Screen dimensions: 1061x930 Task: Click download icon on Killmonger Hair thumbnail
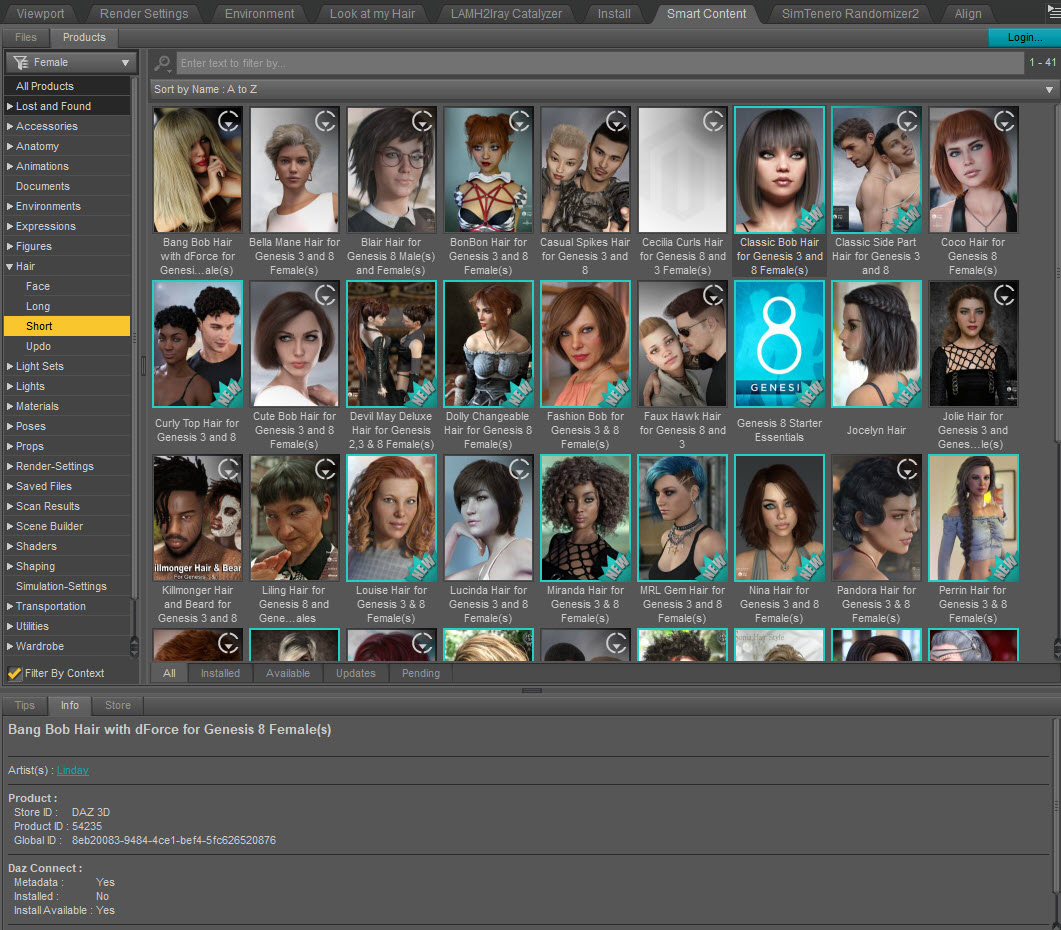229,469
